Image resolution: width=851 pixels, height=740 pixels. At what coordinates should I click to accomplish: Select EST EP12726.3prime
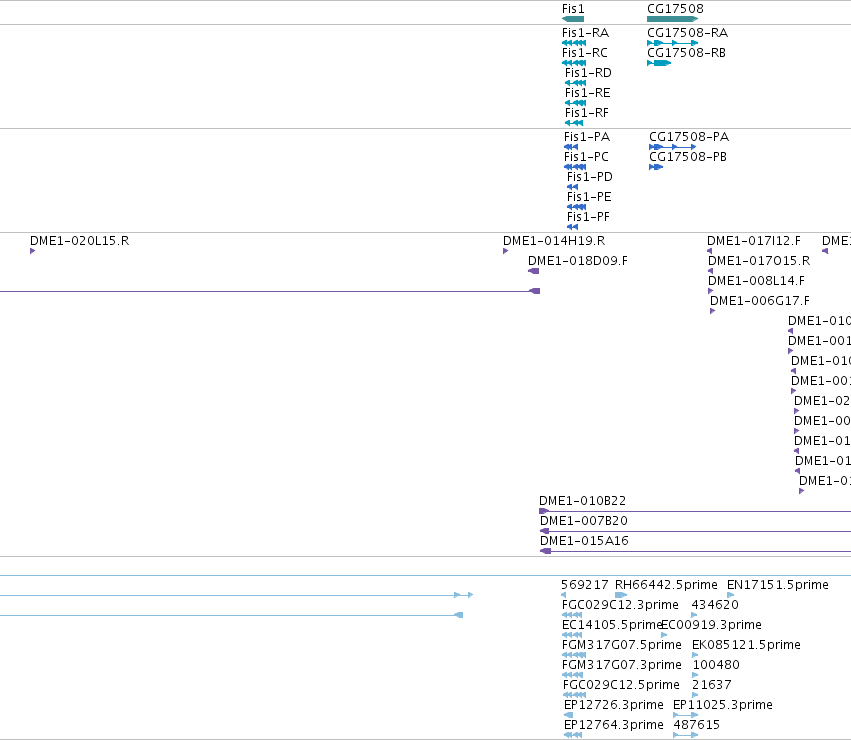coord(613,706)
